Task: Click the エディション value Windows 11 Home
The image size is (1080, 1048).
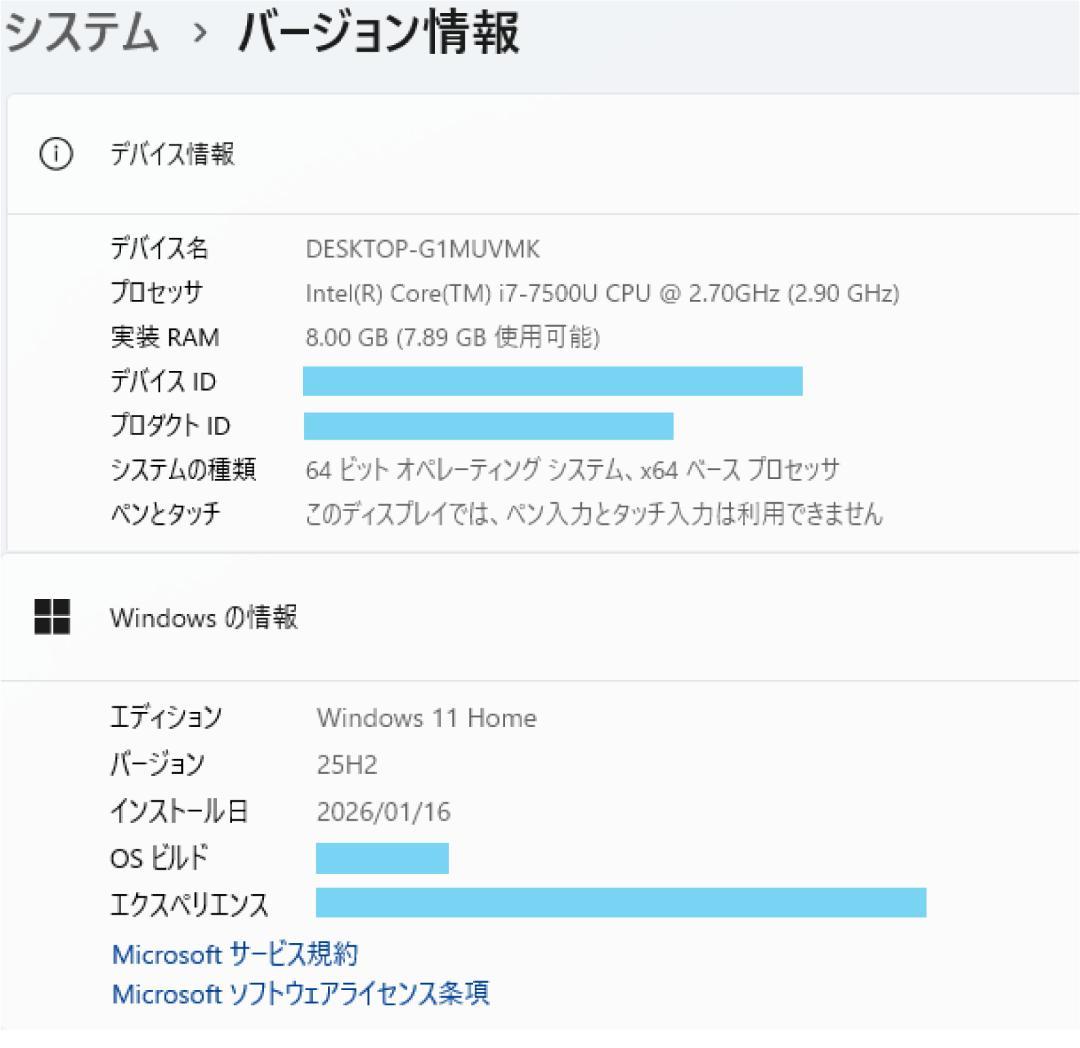Action: tap(426, 718)
